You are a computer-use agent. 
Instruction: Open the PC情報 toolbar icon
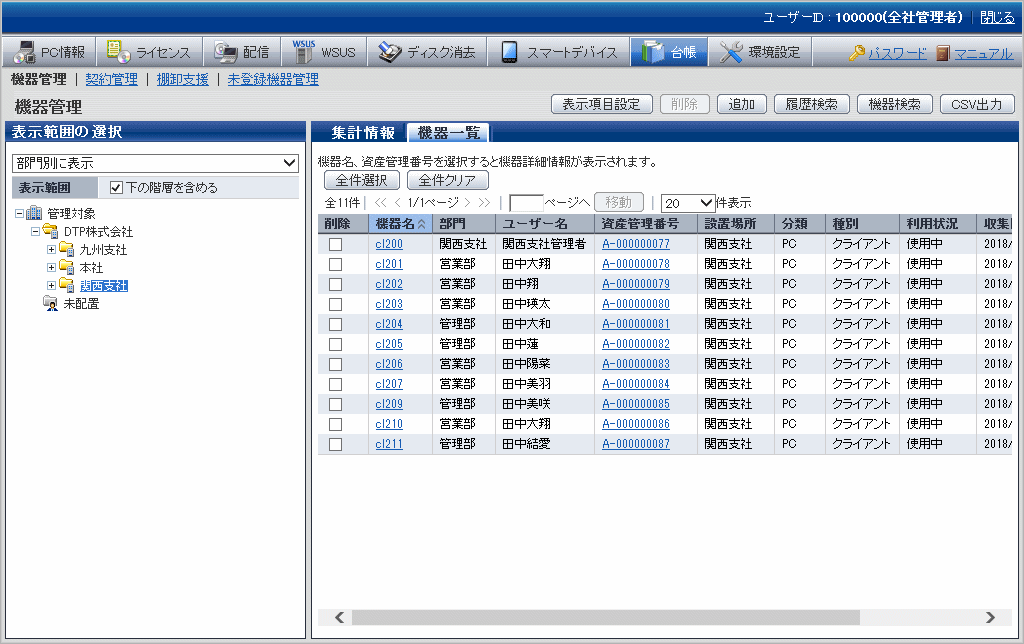(x=25, y=52)
